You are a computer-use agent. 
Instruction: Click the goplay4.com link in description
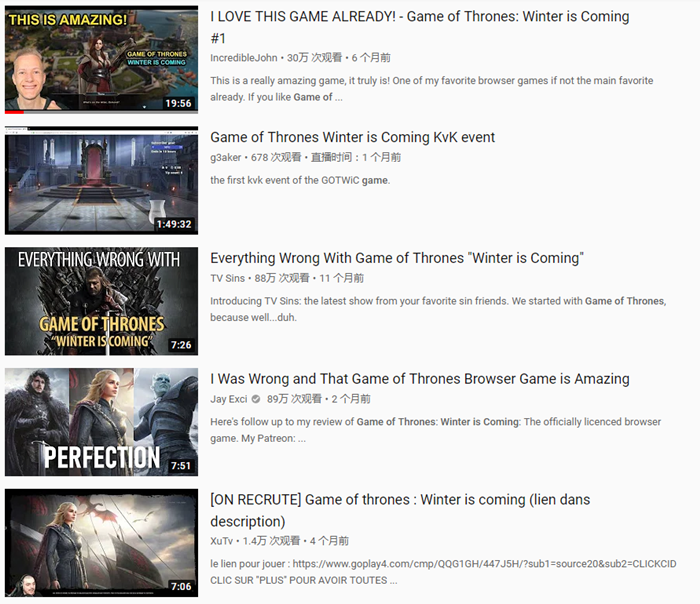click(484, 564)
